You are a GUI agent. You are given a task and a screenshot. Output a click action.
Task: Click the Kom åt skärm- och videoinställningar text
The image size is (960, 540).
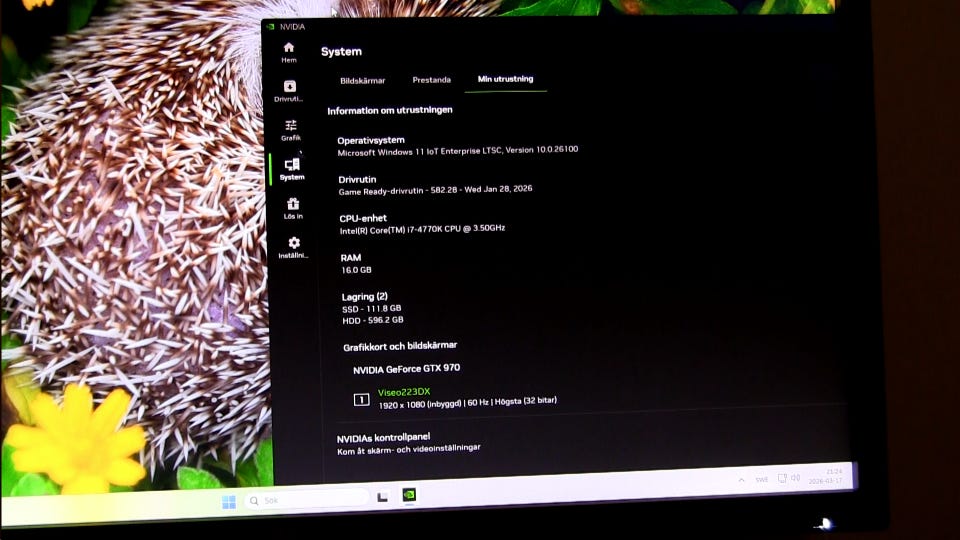[409, 449]
